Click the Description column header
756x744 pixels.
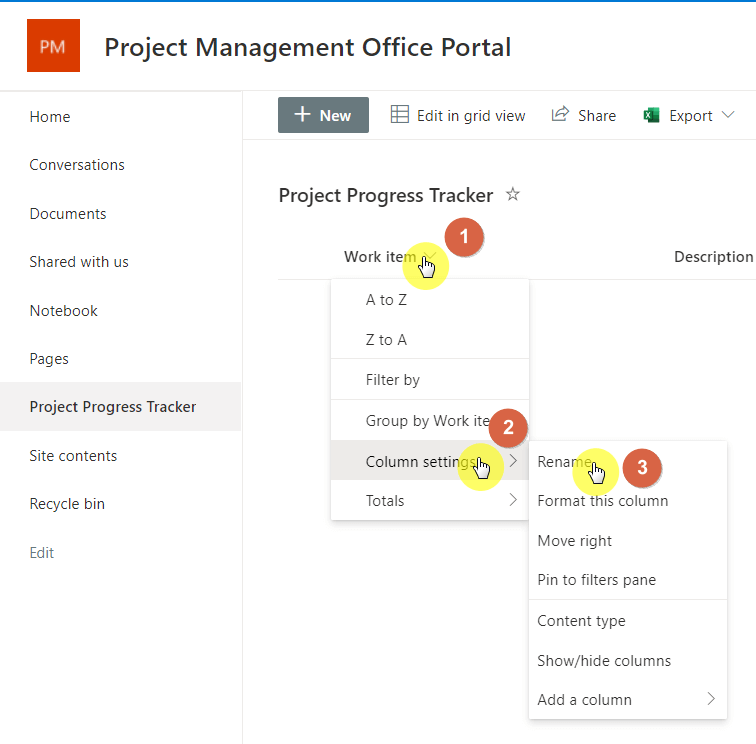coord(713,257)
